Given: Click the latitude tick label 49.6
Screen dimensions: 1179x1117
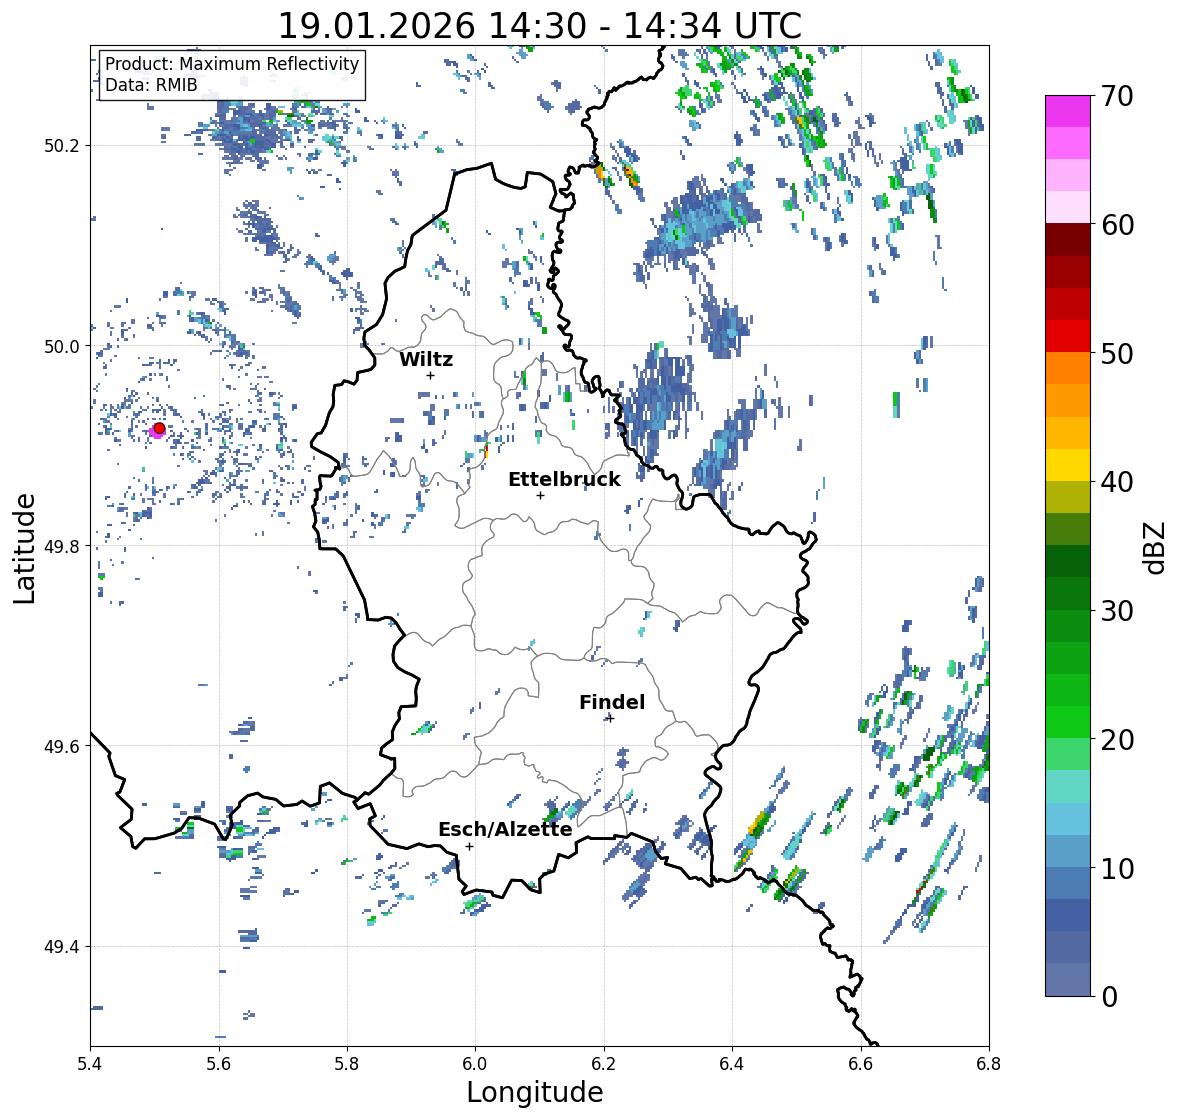Looking at the screenshot, I should click(x=62, y=746).
